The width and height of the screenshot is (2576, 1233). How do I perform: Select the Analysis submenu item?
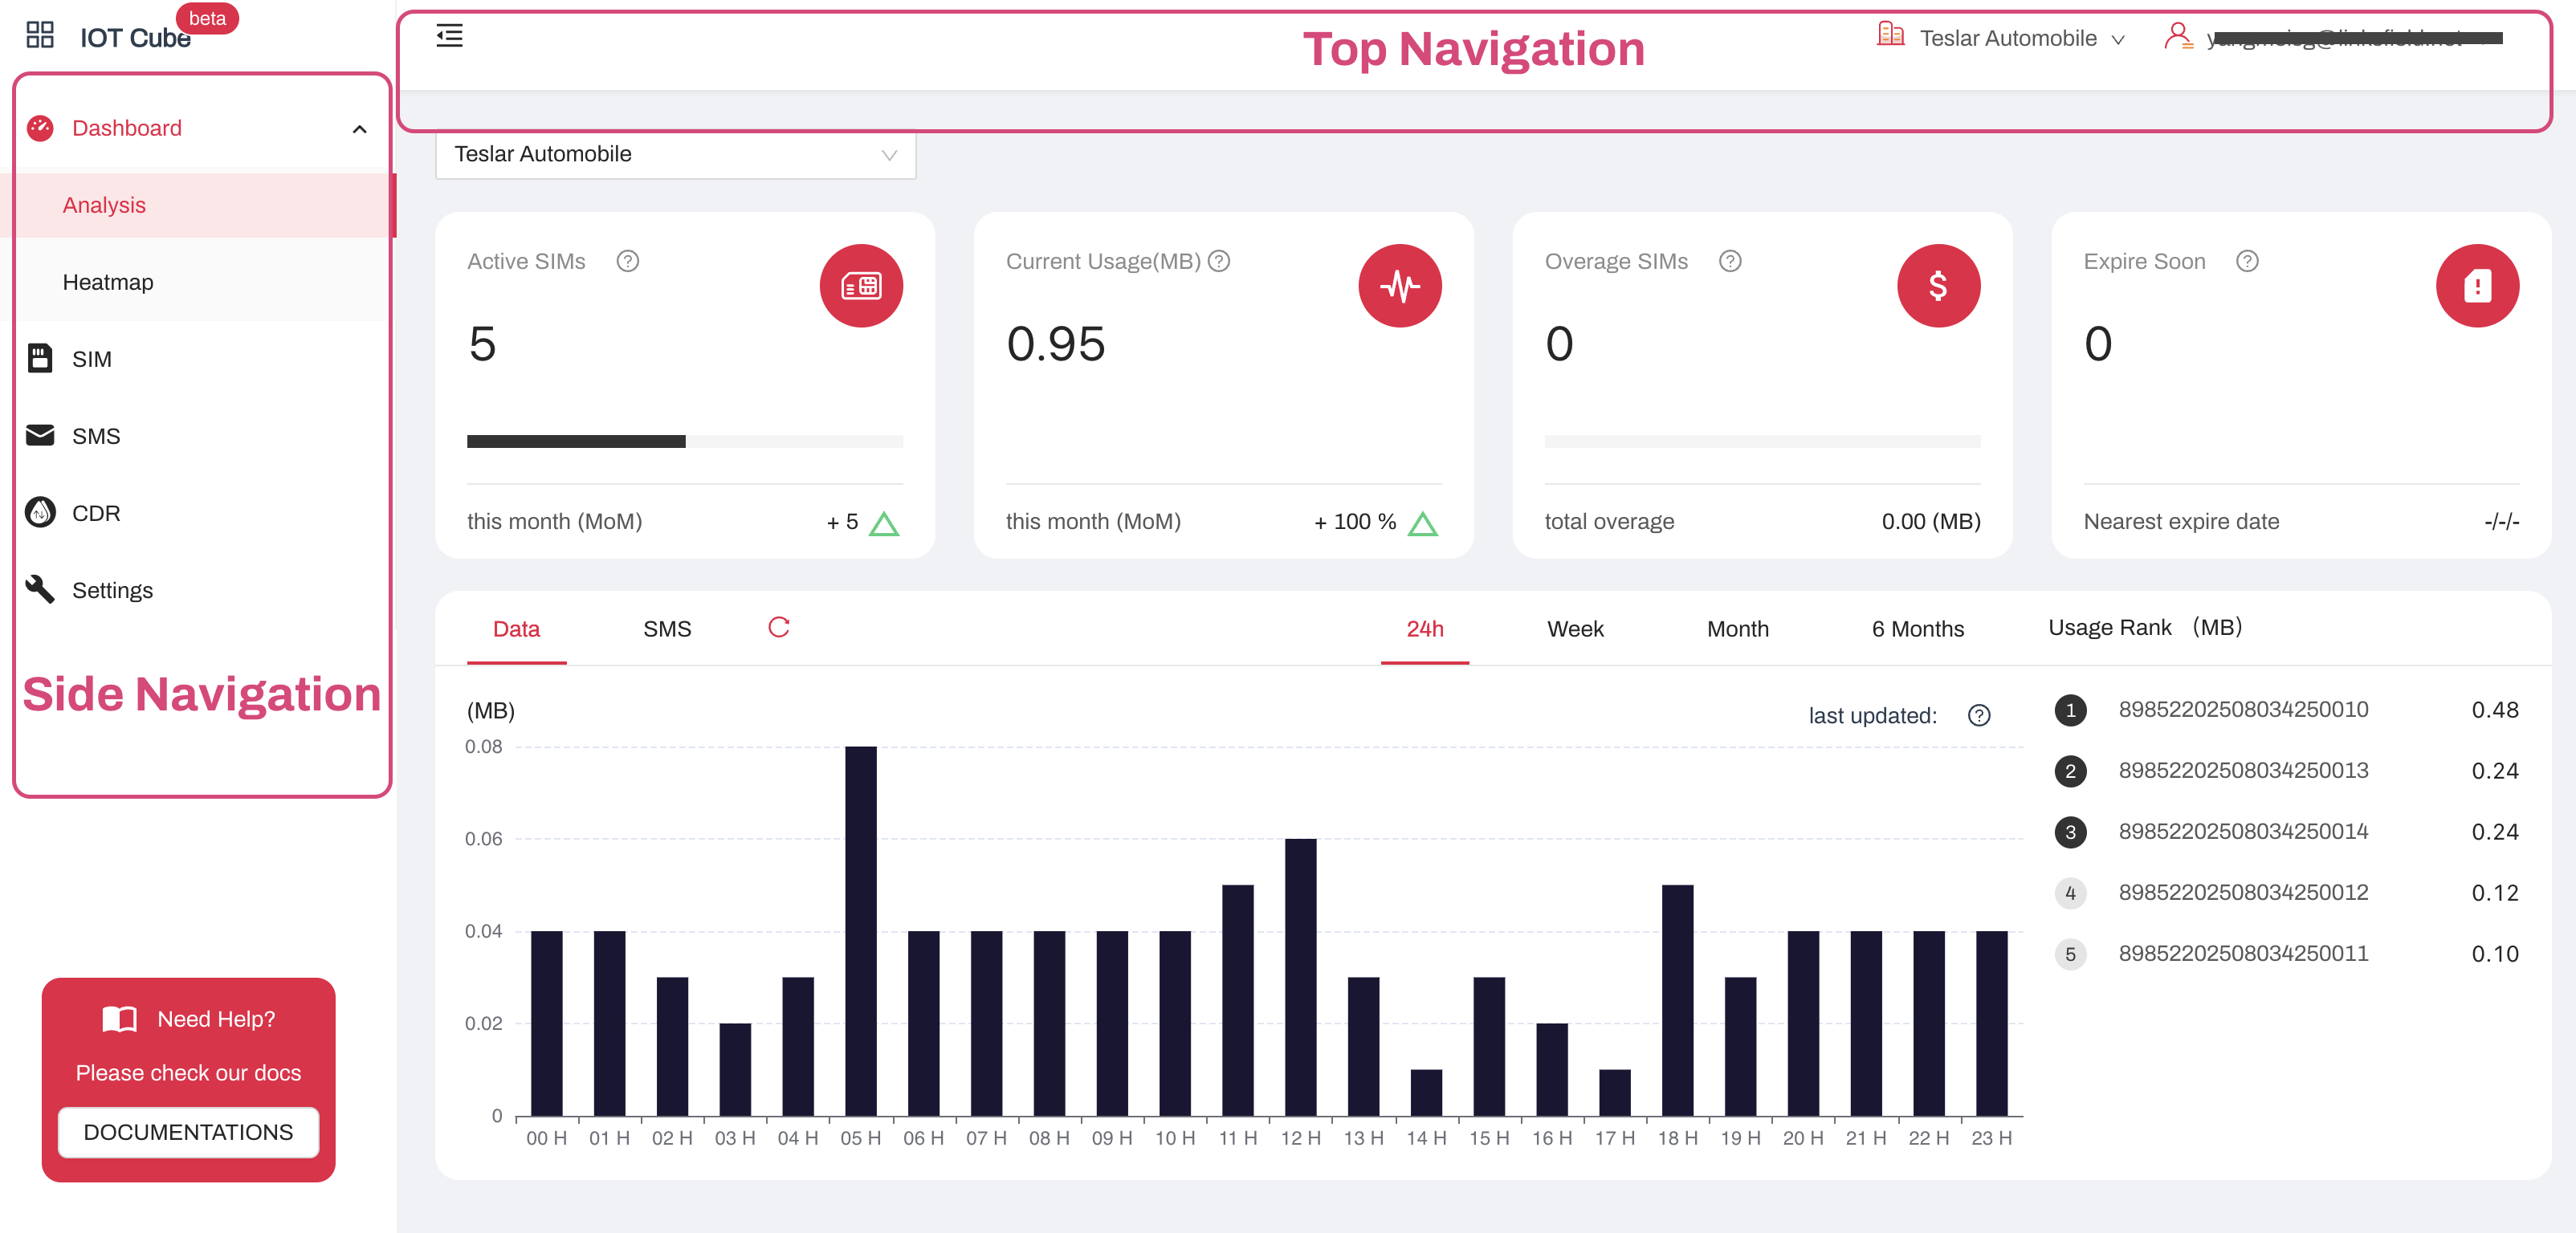(198, 205)
